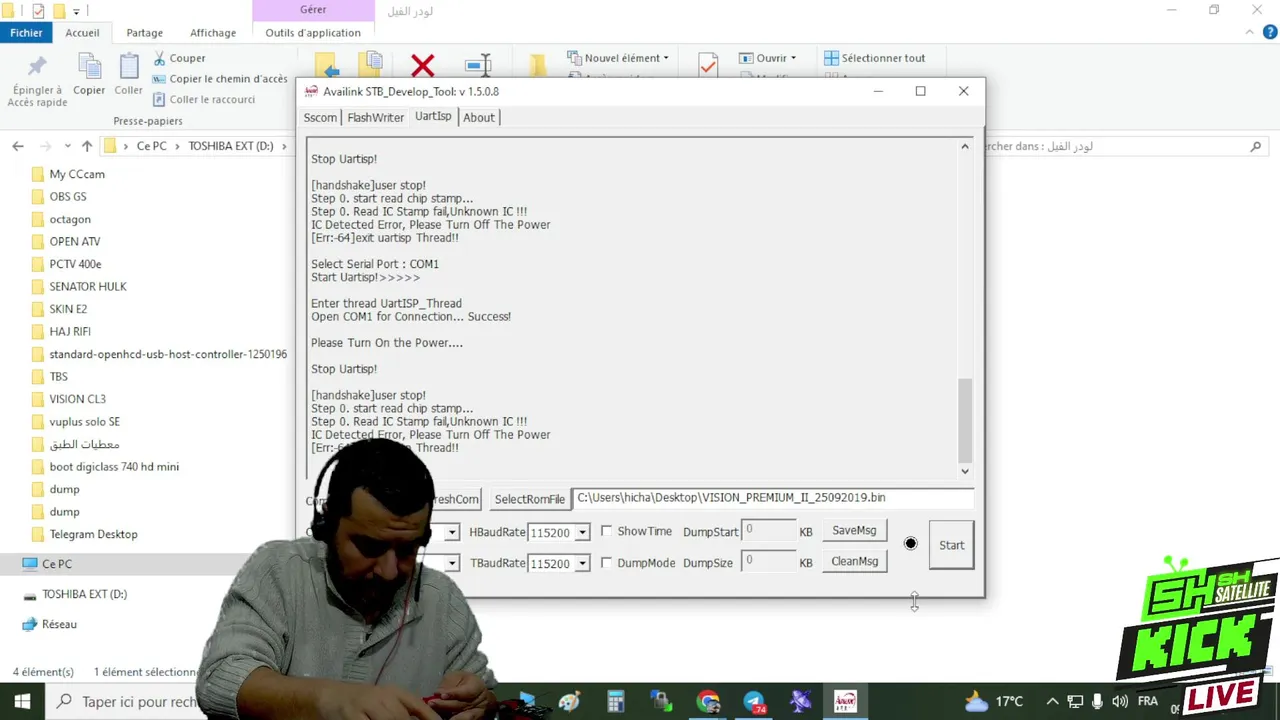Click the Explorer back arrow

coord(18,146)
